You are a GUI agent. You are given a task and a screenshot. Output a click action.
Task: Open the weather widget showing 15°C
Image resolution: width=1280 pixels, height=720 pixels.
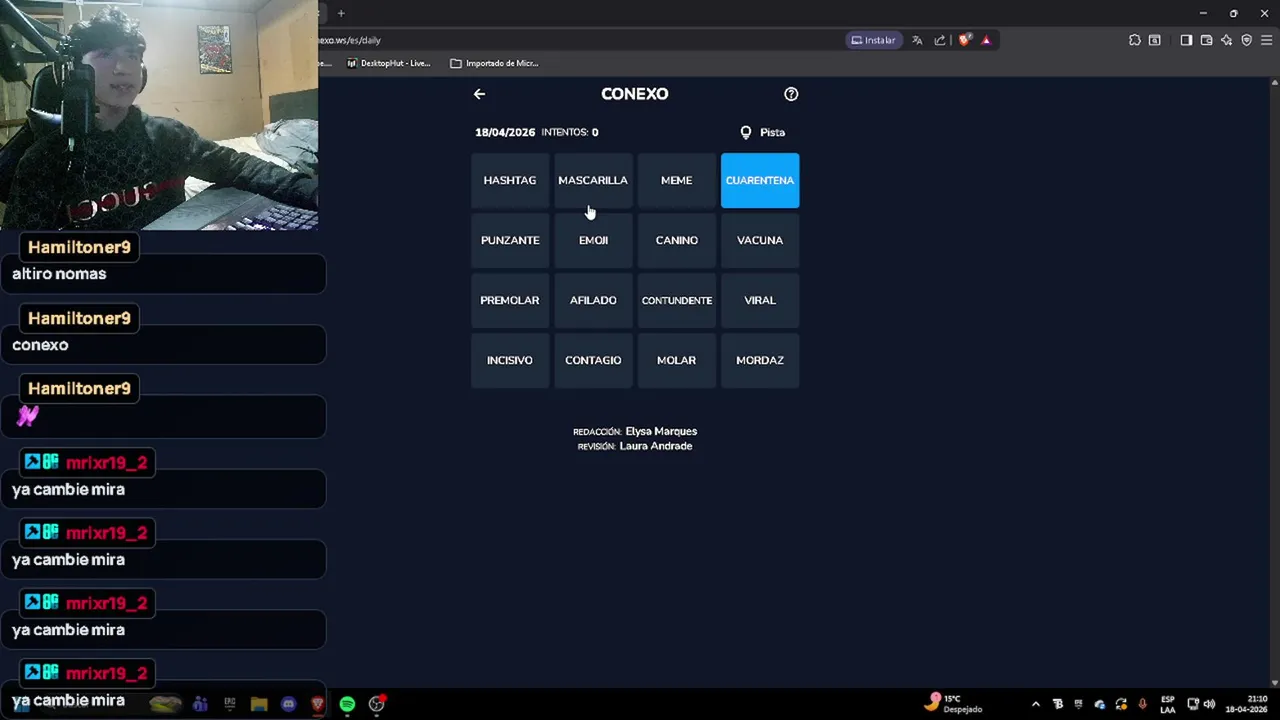955,704
